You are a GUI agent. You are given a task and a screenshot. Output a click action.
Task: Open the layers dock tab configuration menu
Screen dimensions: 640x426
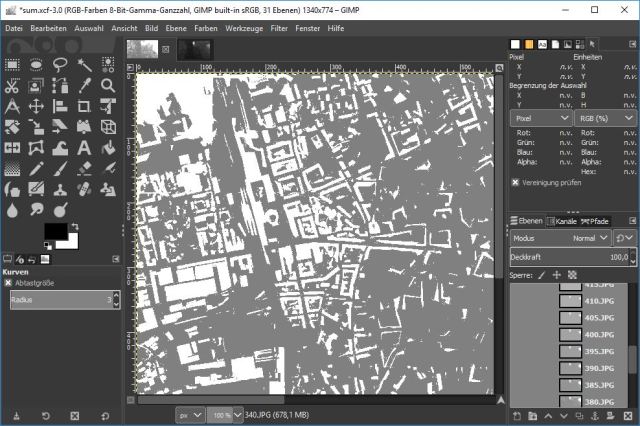point(632,221)
